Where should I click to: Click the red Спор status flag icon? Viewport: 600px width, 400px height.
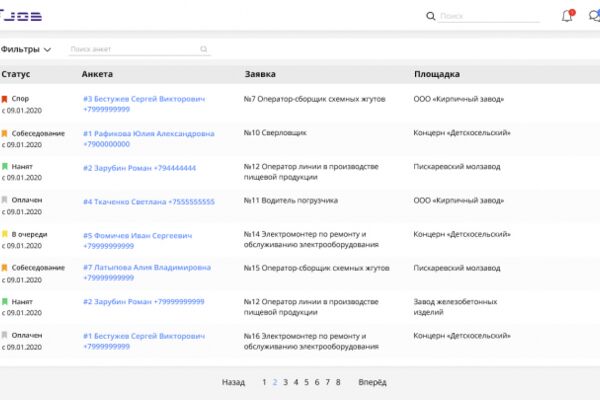pyautogui.click(x=5, y=99)
